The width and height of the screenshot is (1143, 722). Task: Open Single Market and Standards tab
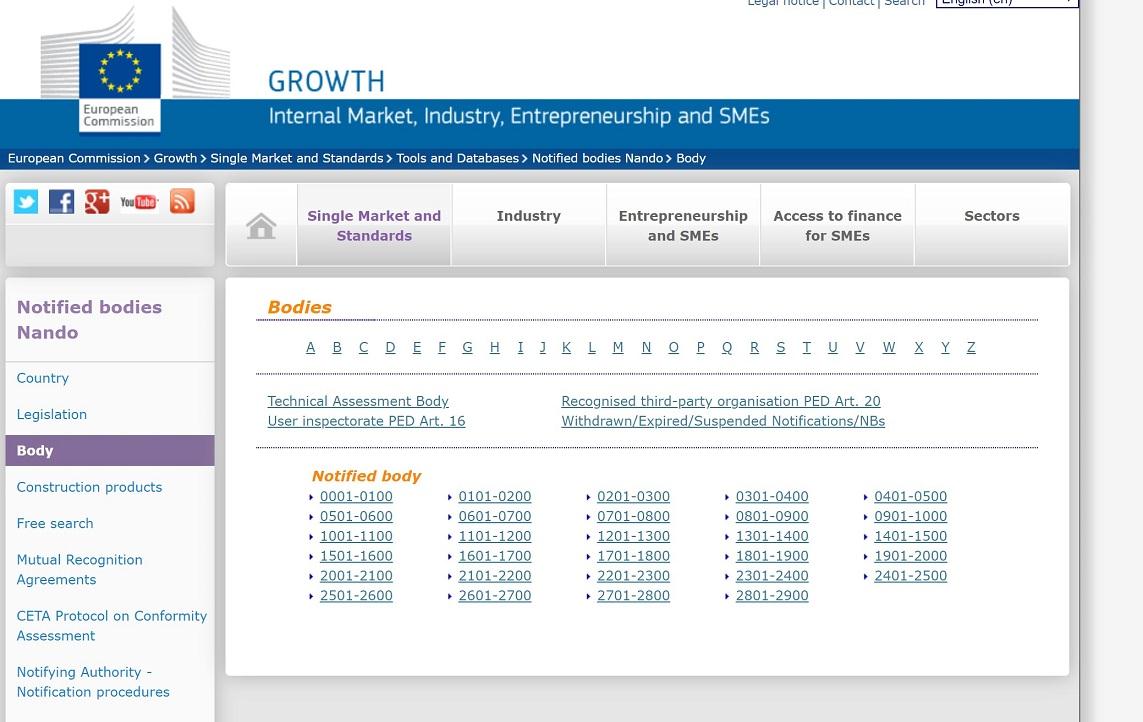coord(374,225)
